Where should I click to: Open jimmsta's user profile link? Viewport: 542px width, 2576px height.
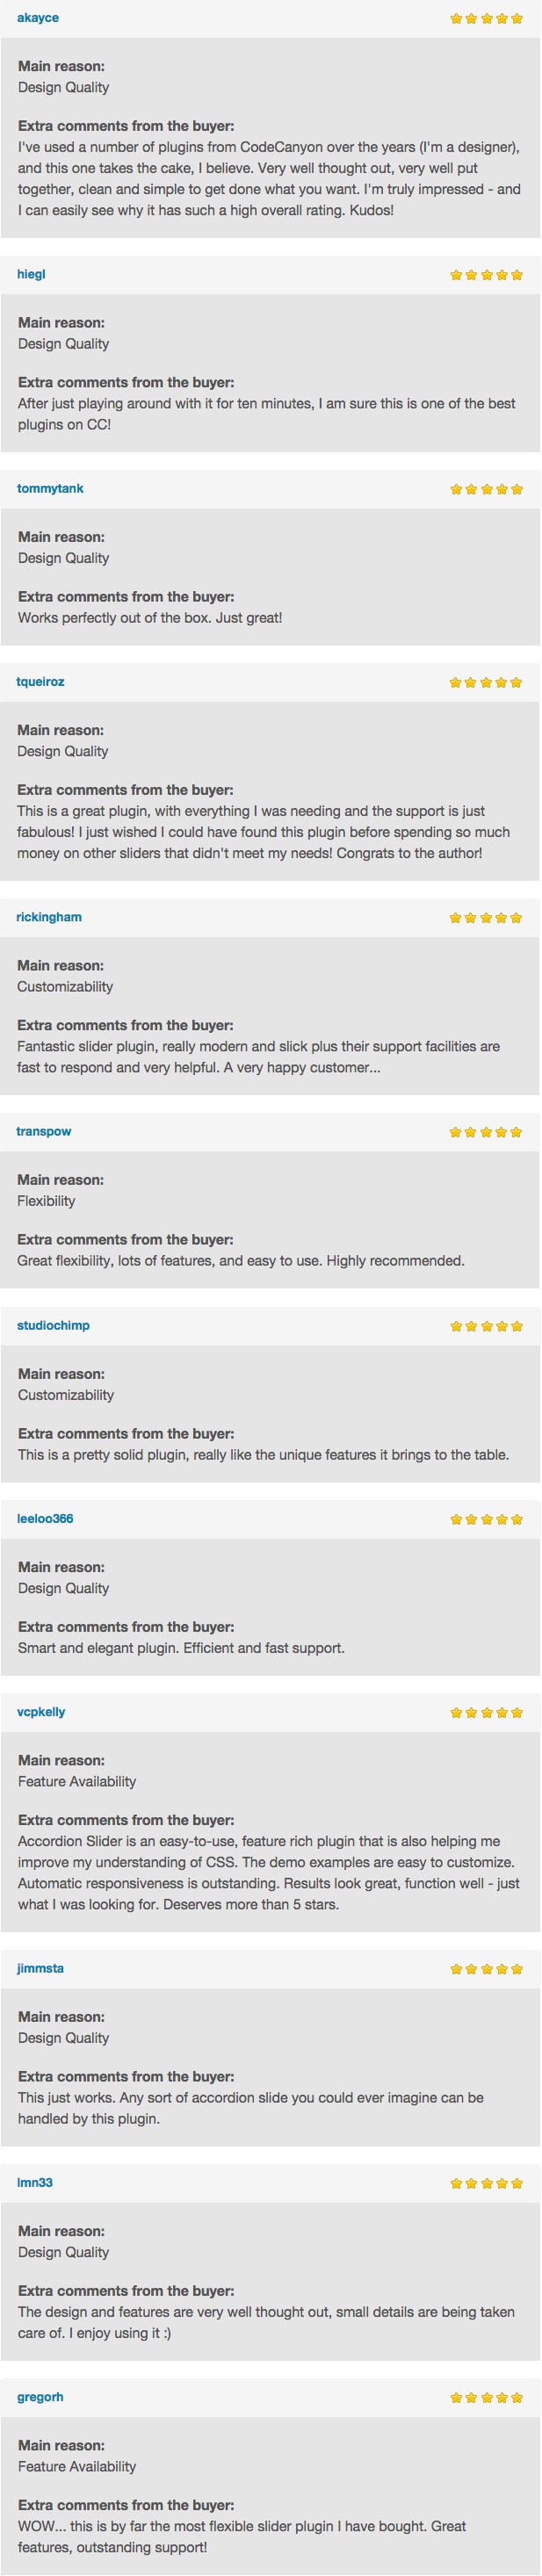pos(40,1968)
